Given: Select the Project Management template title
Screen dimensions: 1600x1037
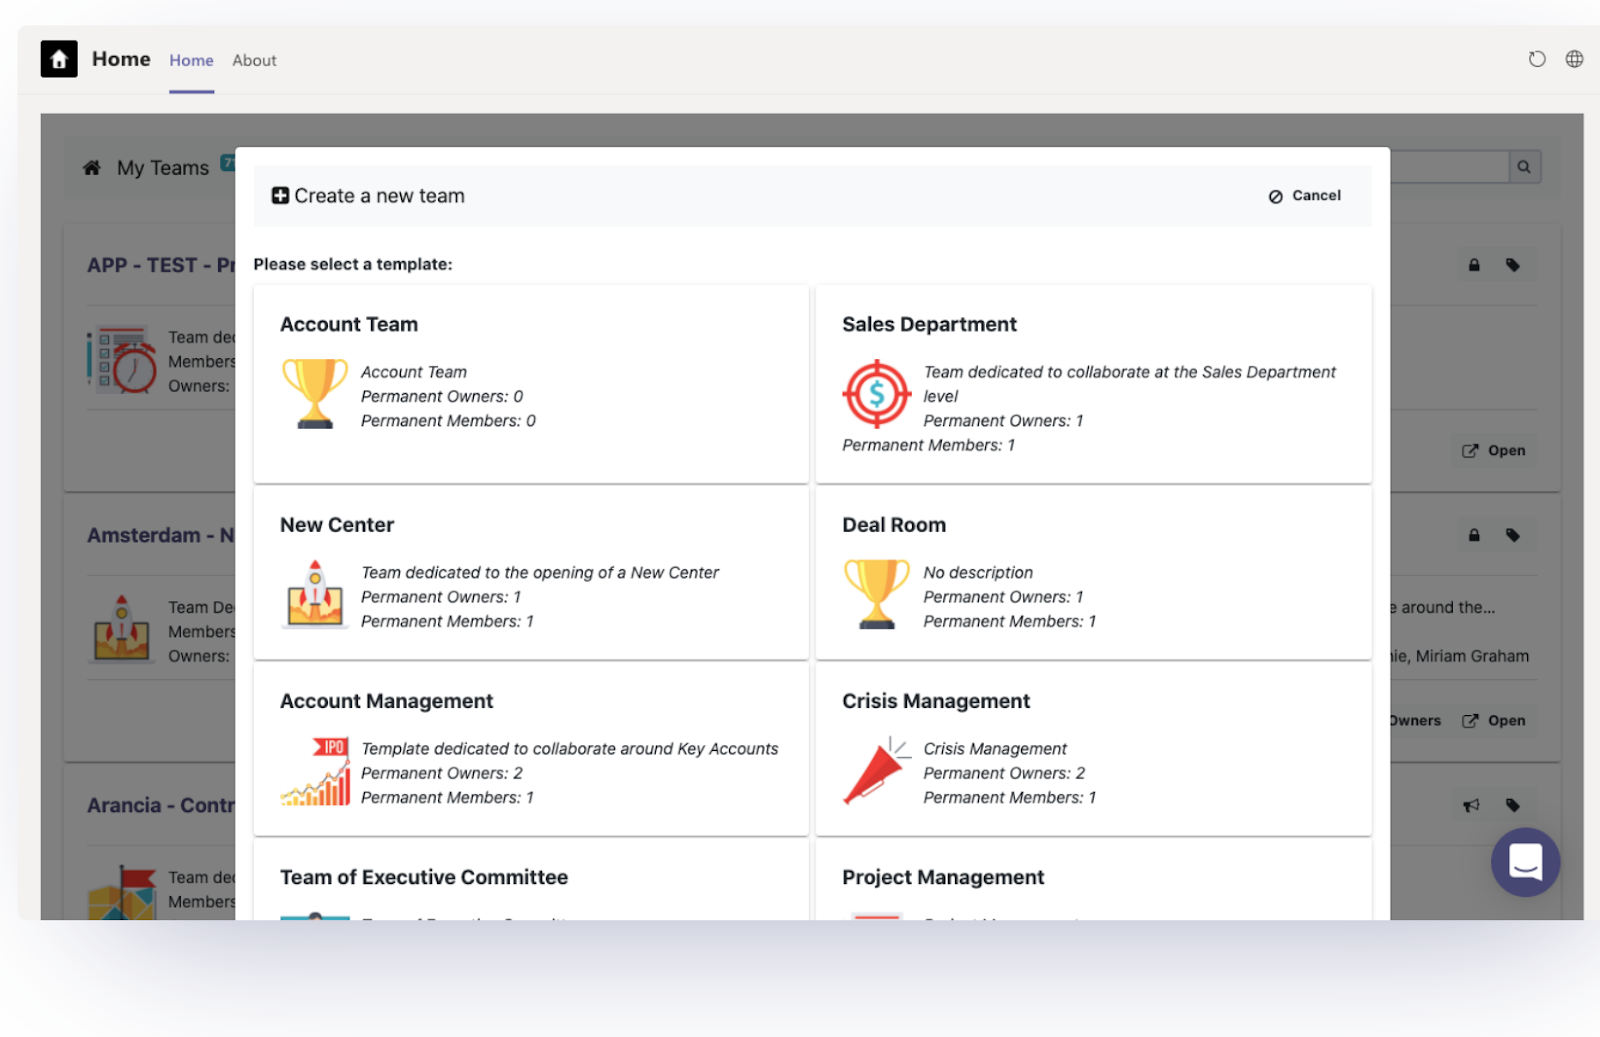Looking at the screenshot, I should click(943, 877).
